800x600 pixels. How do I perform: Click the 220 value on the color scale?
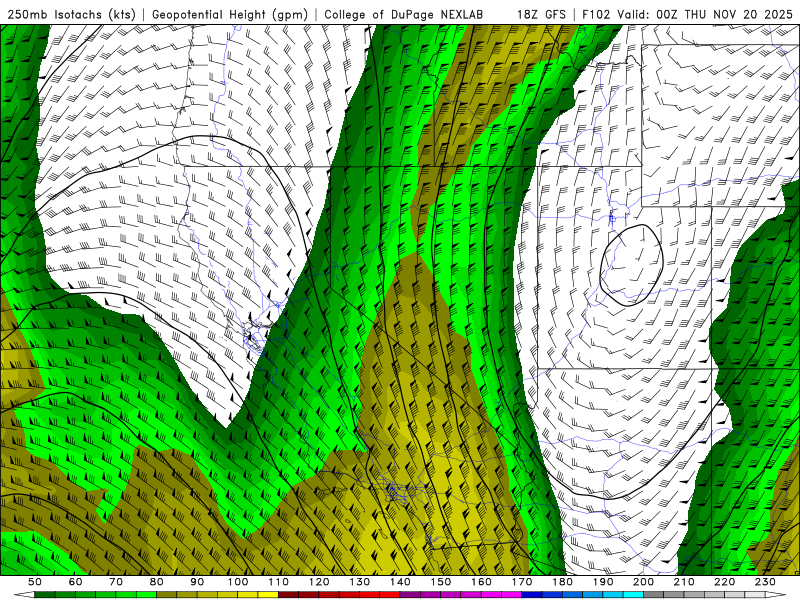point(724,582)
